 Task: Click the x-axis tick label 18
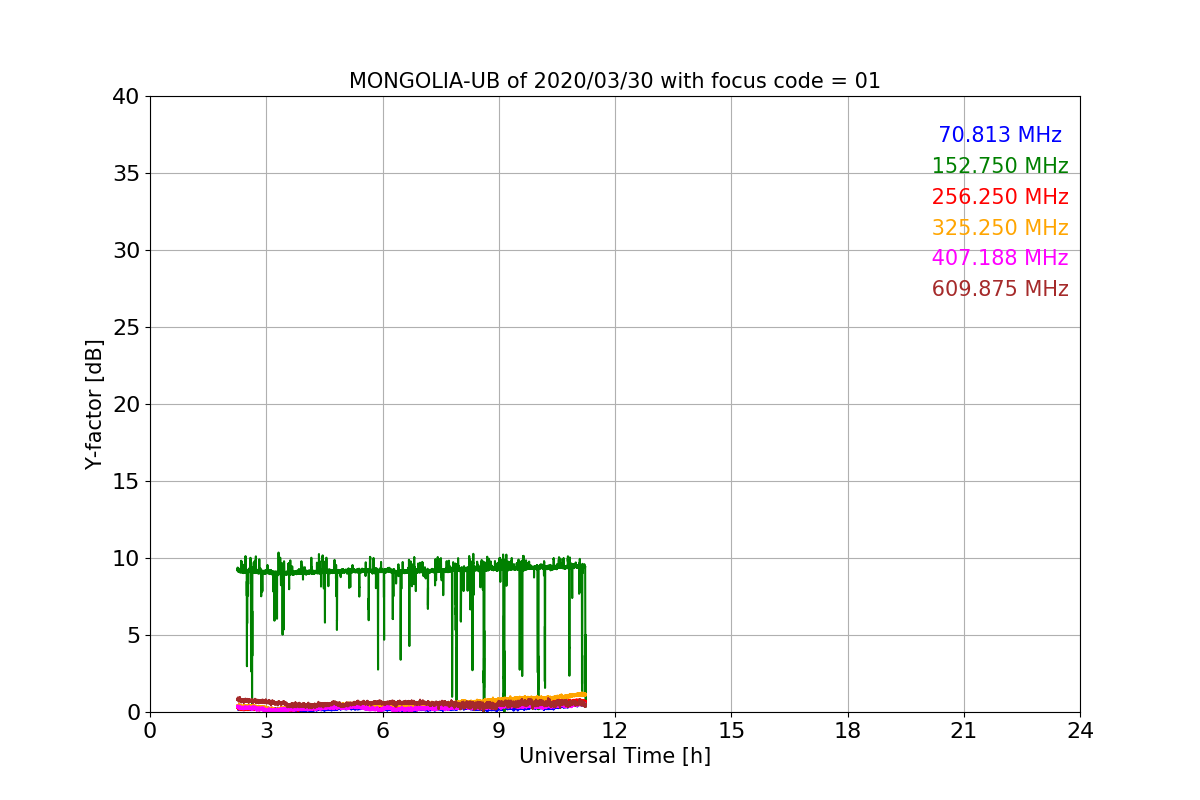point(847,731)
